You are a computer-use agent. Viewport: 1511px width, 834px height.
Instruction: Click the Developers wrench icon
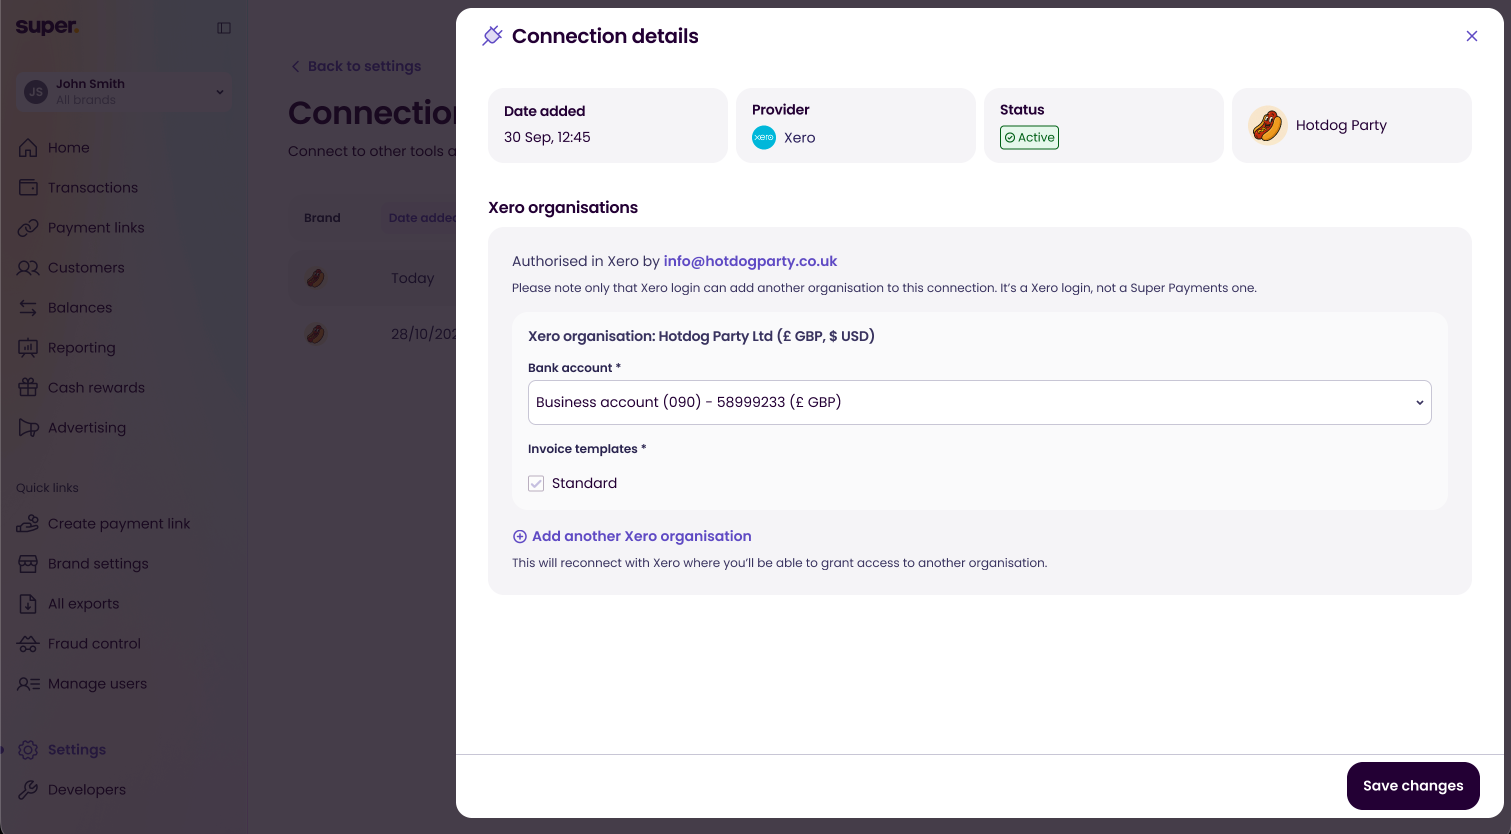(x=28, y=790)
